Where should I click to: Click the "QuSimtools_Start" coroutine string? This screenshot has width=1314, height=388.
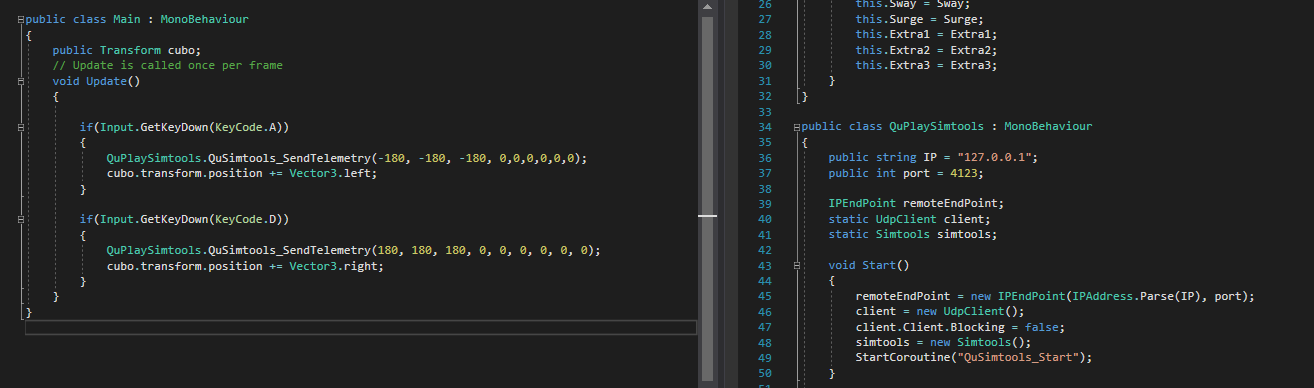click(1017, 358)
